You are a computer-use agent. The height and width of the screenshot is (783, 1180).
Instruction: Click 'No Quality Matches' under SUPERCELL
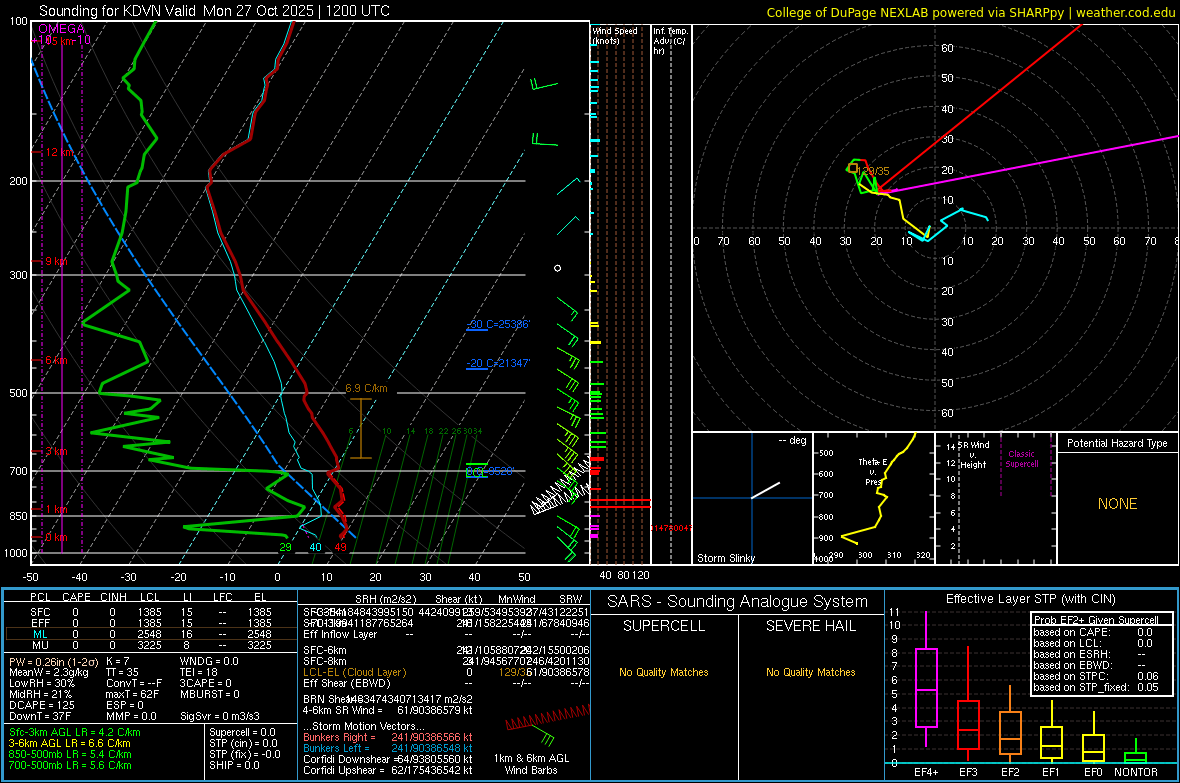[x=664, y=672]
